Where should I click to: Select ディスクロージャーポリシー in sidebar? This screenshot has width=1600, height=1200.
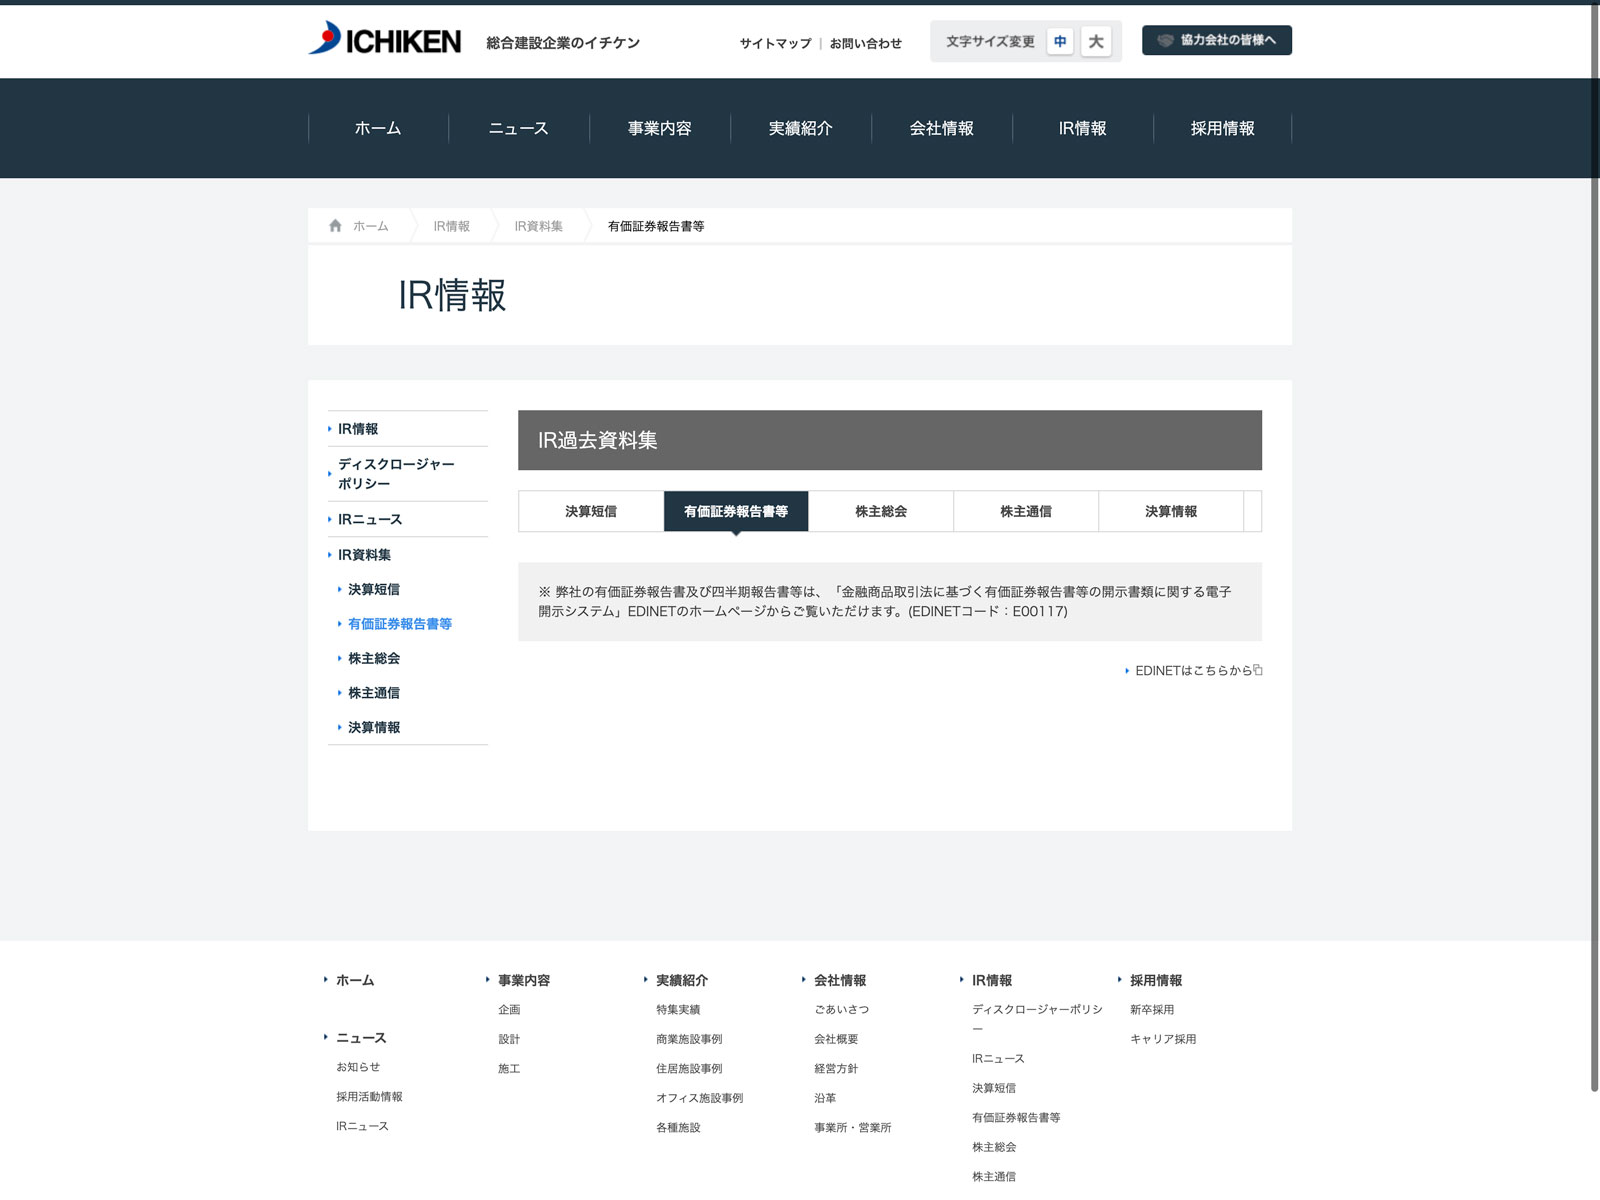point(396,474)
